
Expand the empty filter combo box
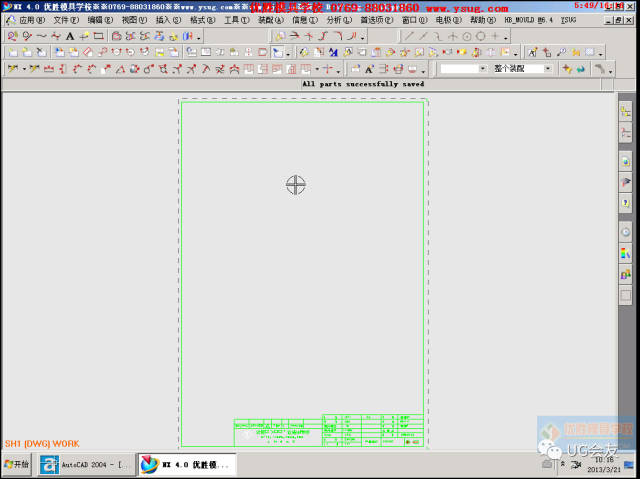(483, 69)
